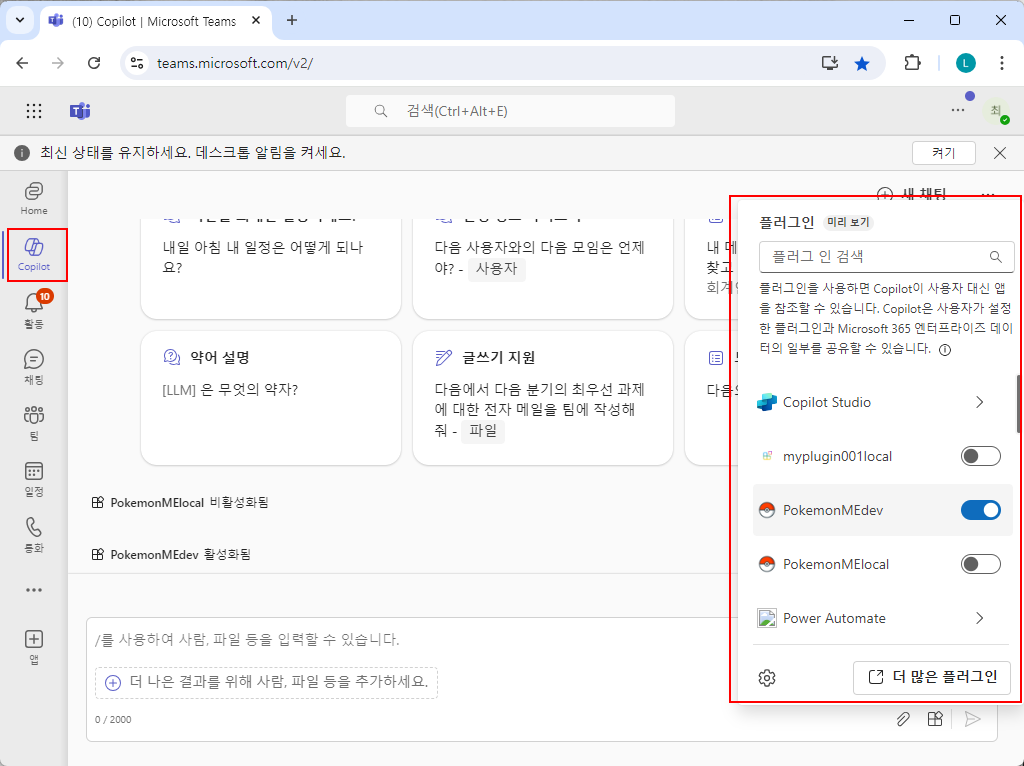
Task: Go to Home in the Teams sidebar
Action: tap(34, 199)
